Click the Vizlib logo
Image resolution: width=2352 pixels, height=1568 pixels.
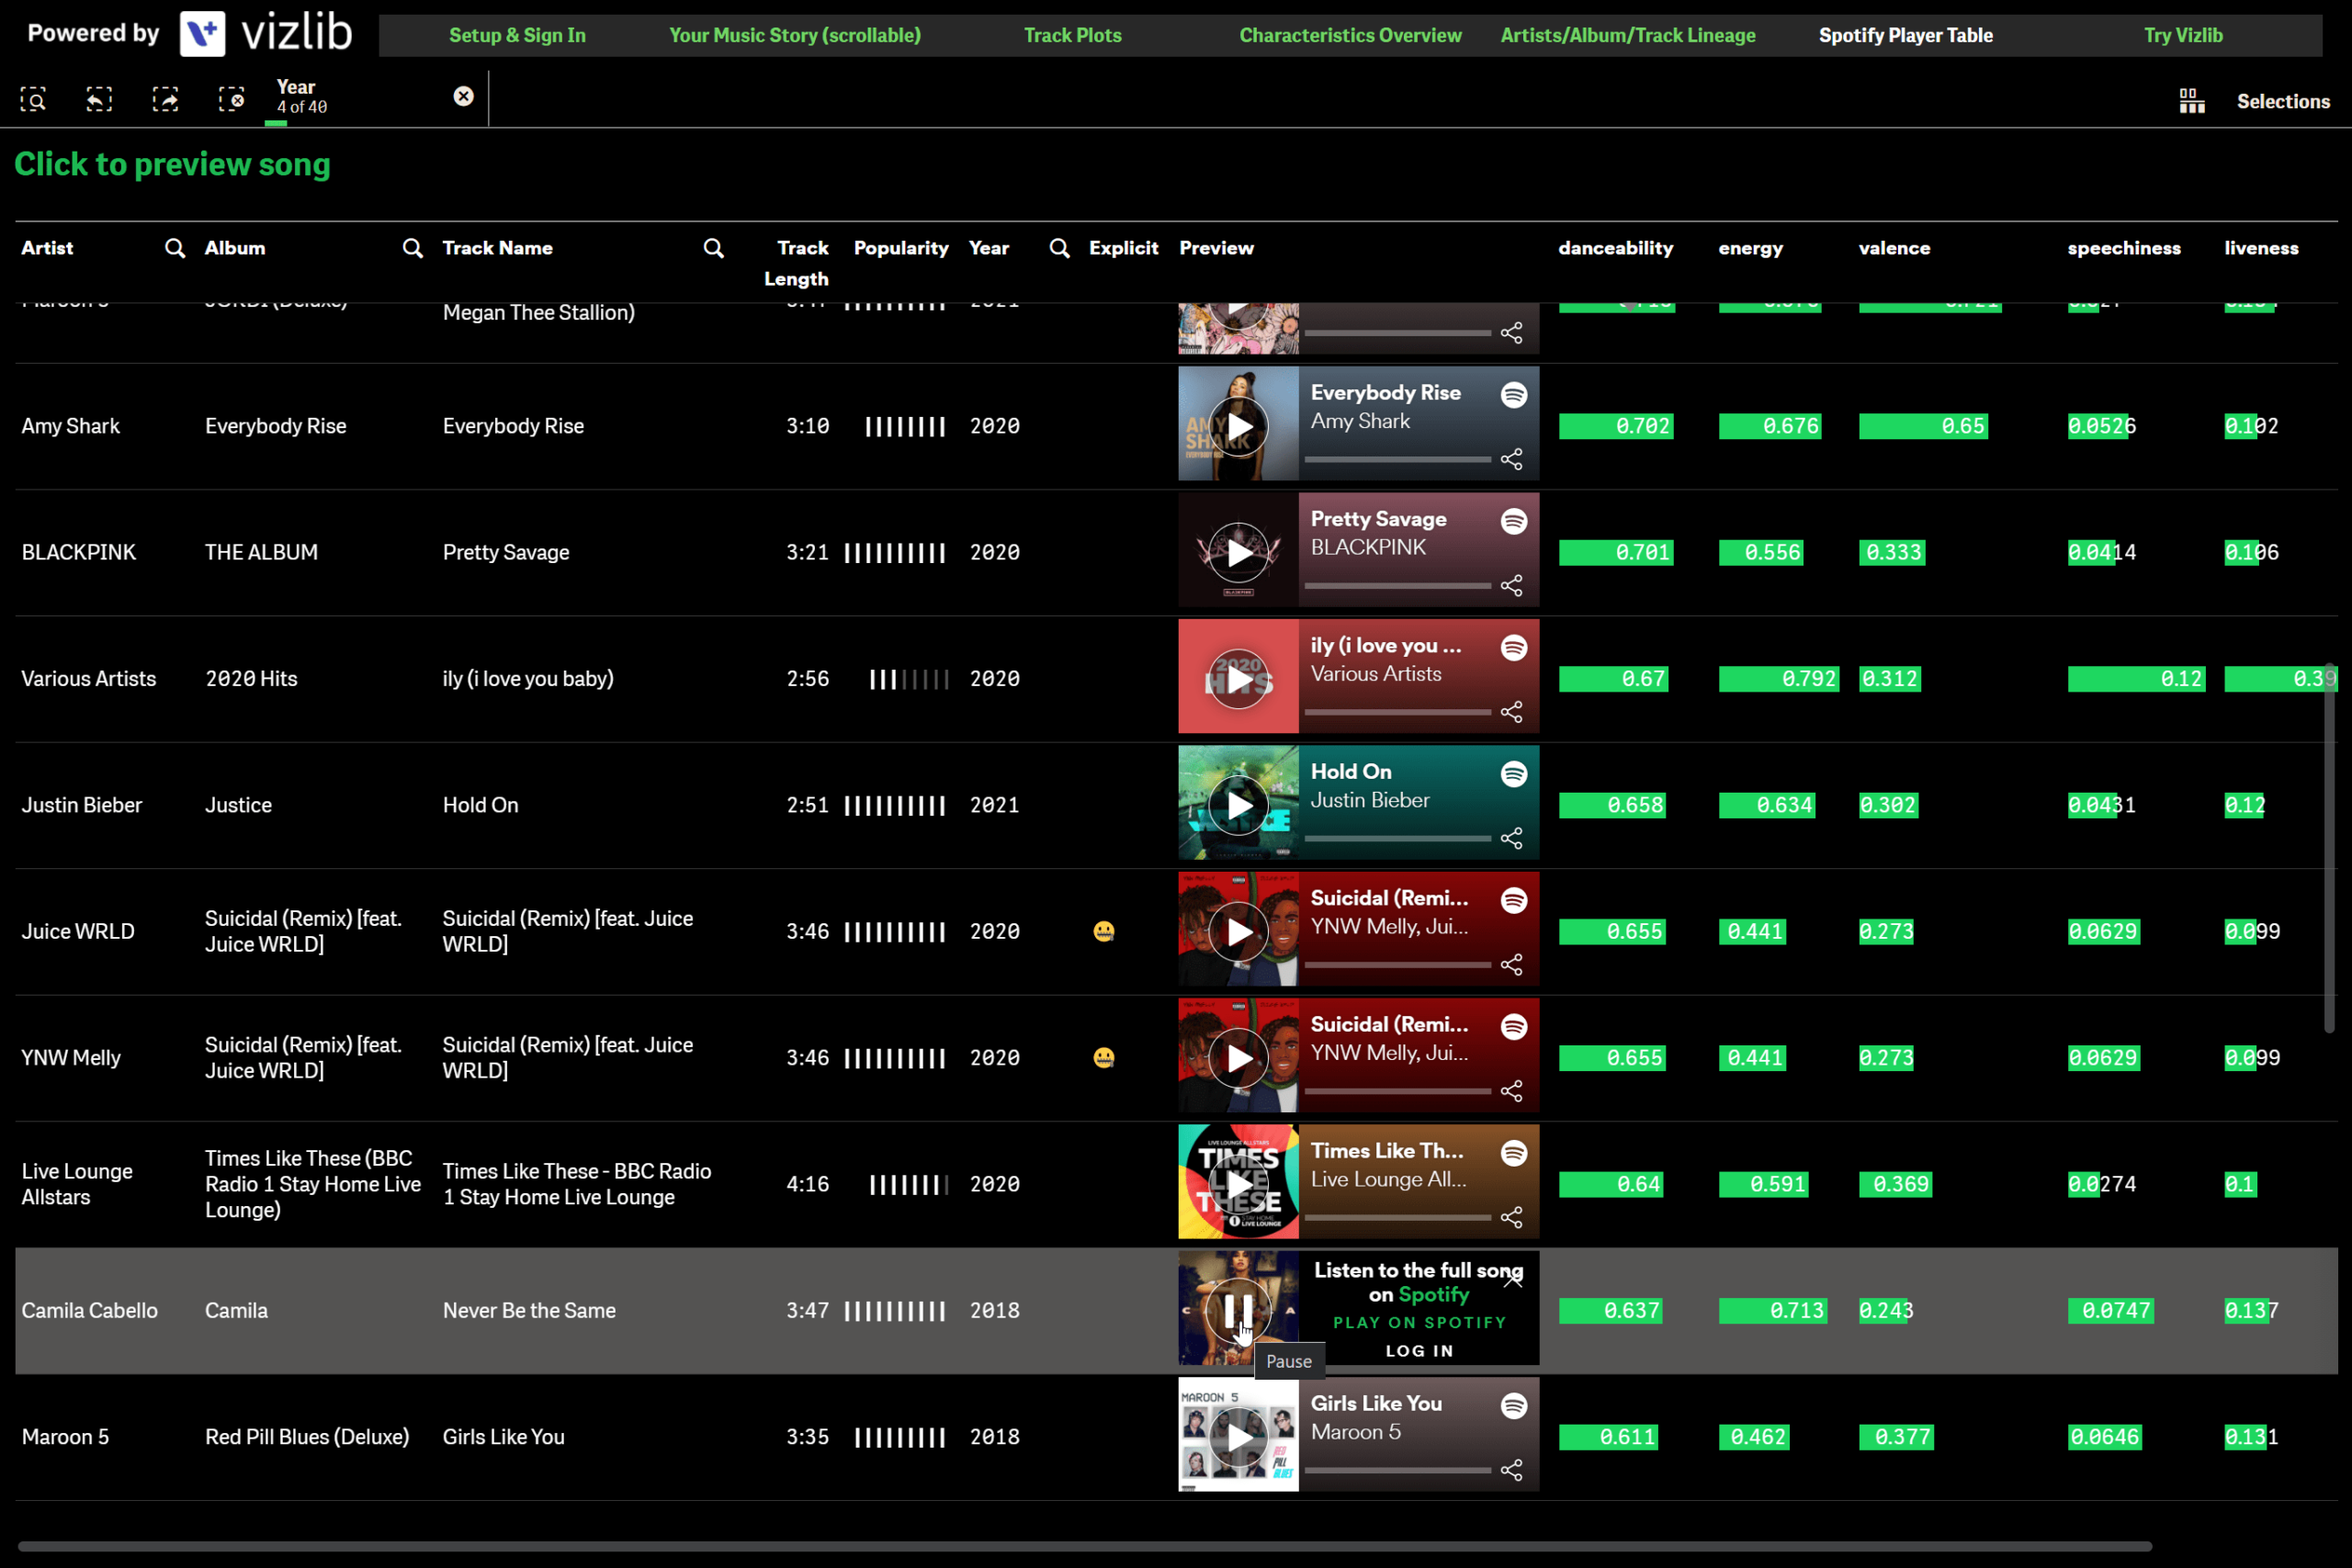(x=266, y=33)
